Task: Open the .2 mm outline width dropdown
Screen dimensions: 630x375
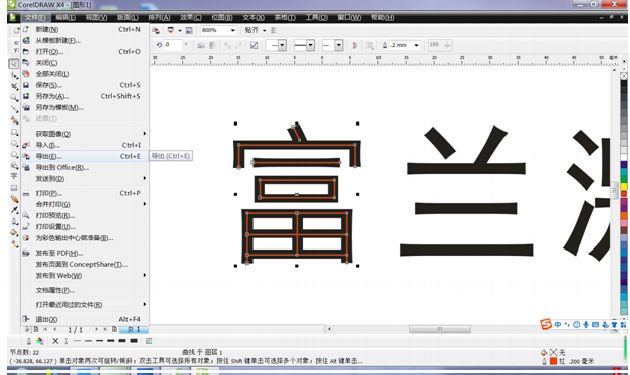Action: [416, 45]
